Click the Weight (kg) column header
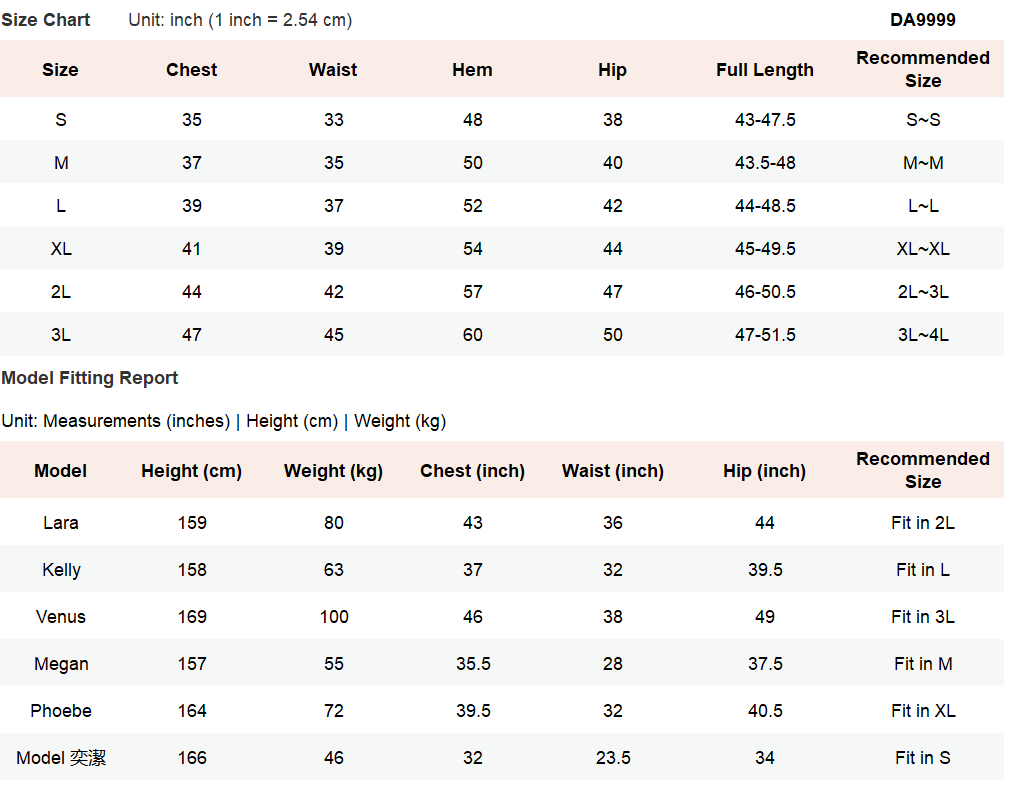The height and width of the screenshot is (787, 1011). point(333,471)
